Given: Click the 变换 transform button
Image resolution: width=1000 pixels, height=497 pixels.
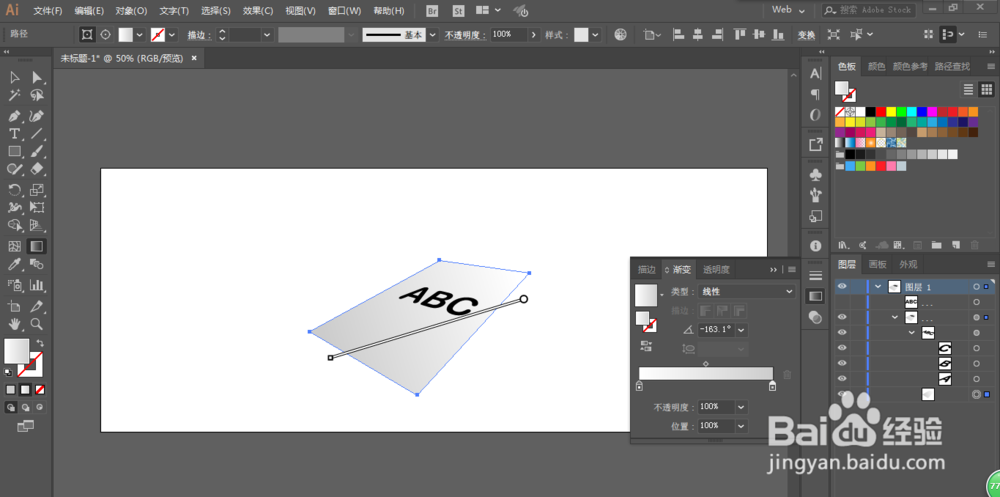Looking at the screenshot, I should click(807, 35).
